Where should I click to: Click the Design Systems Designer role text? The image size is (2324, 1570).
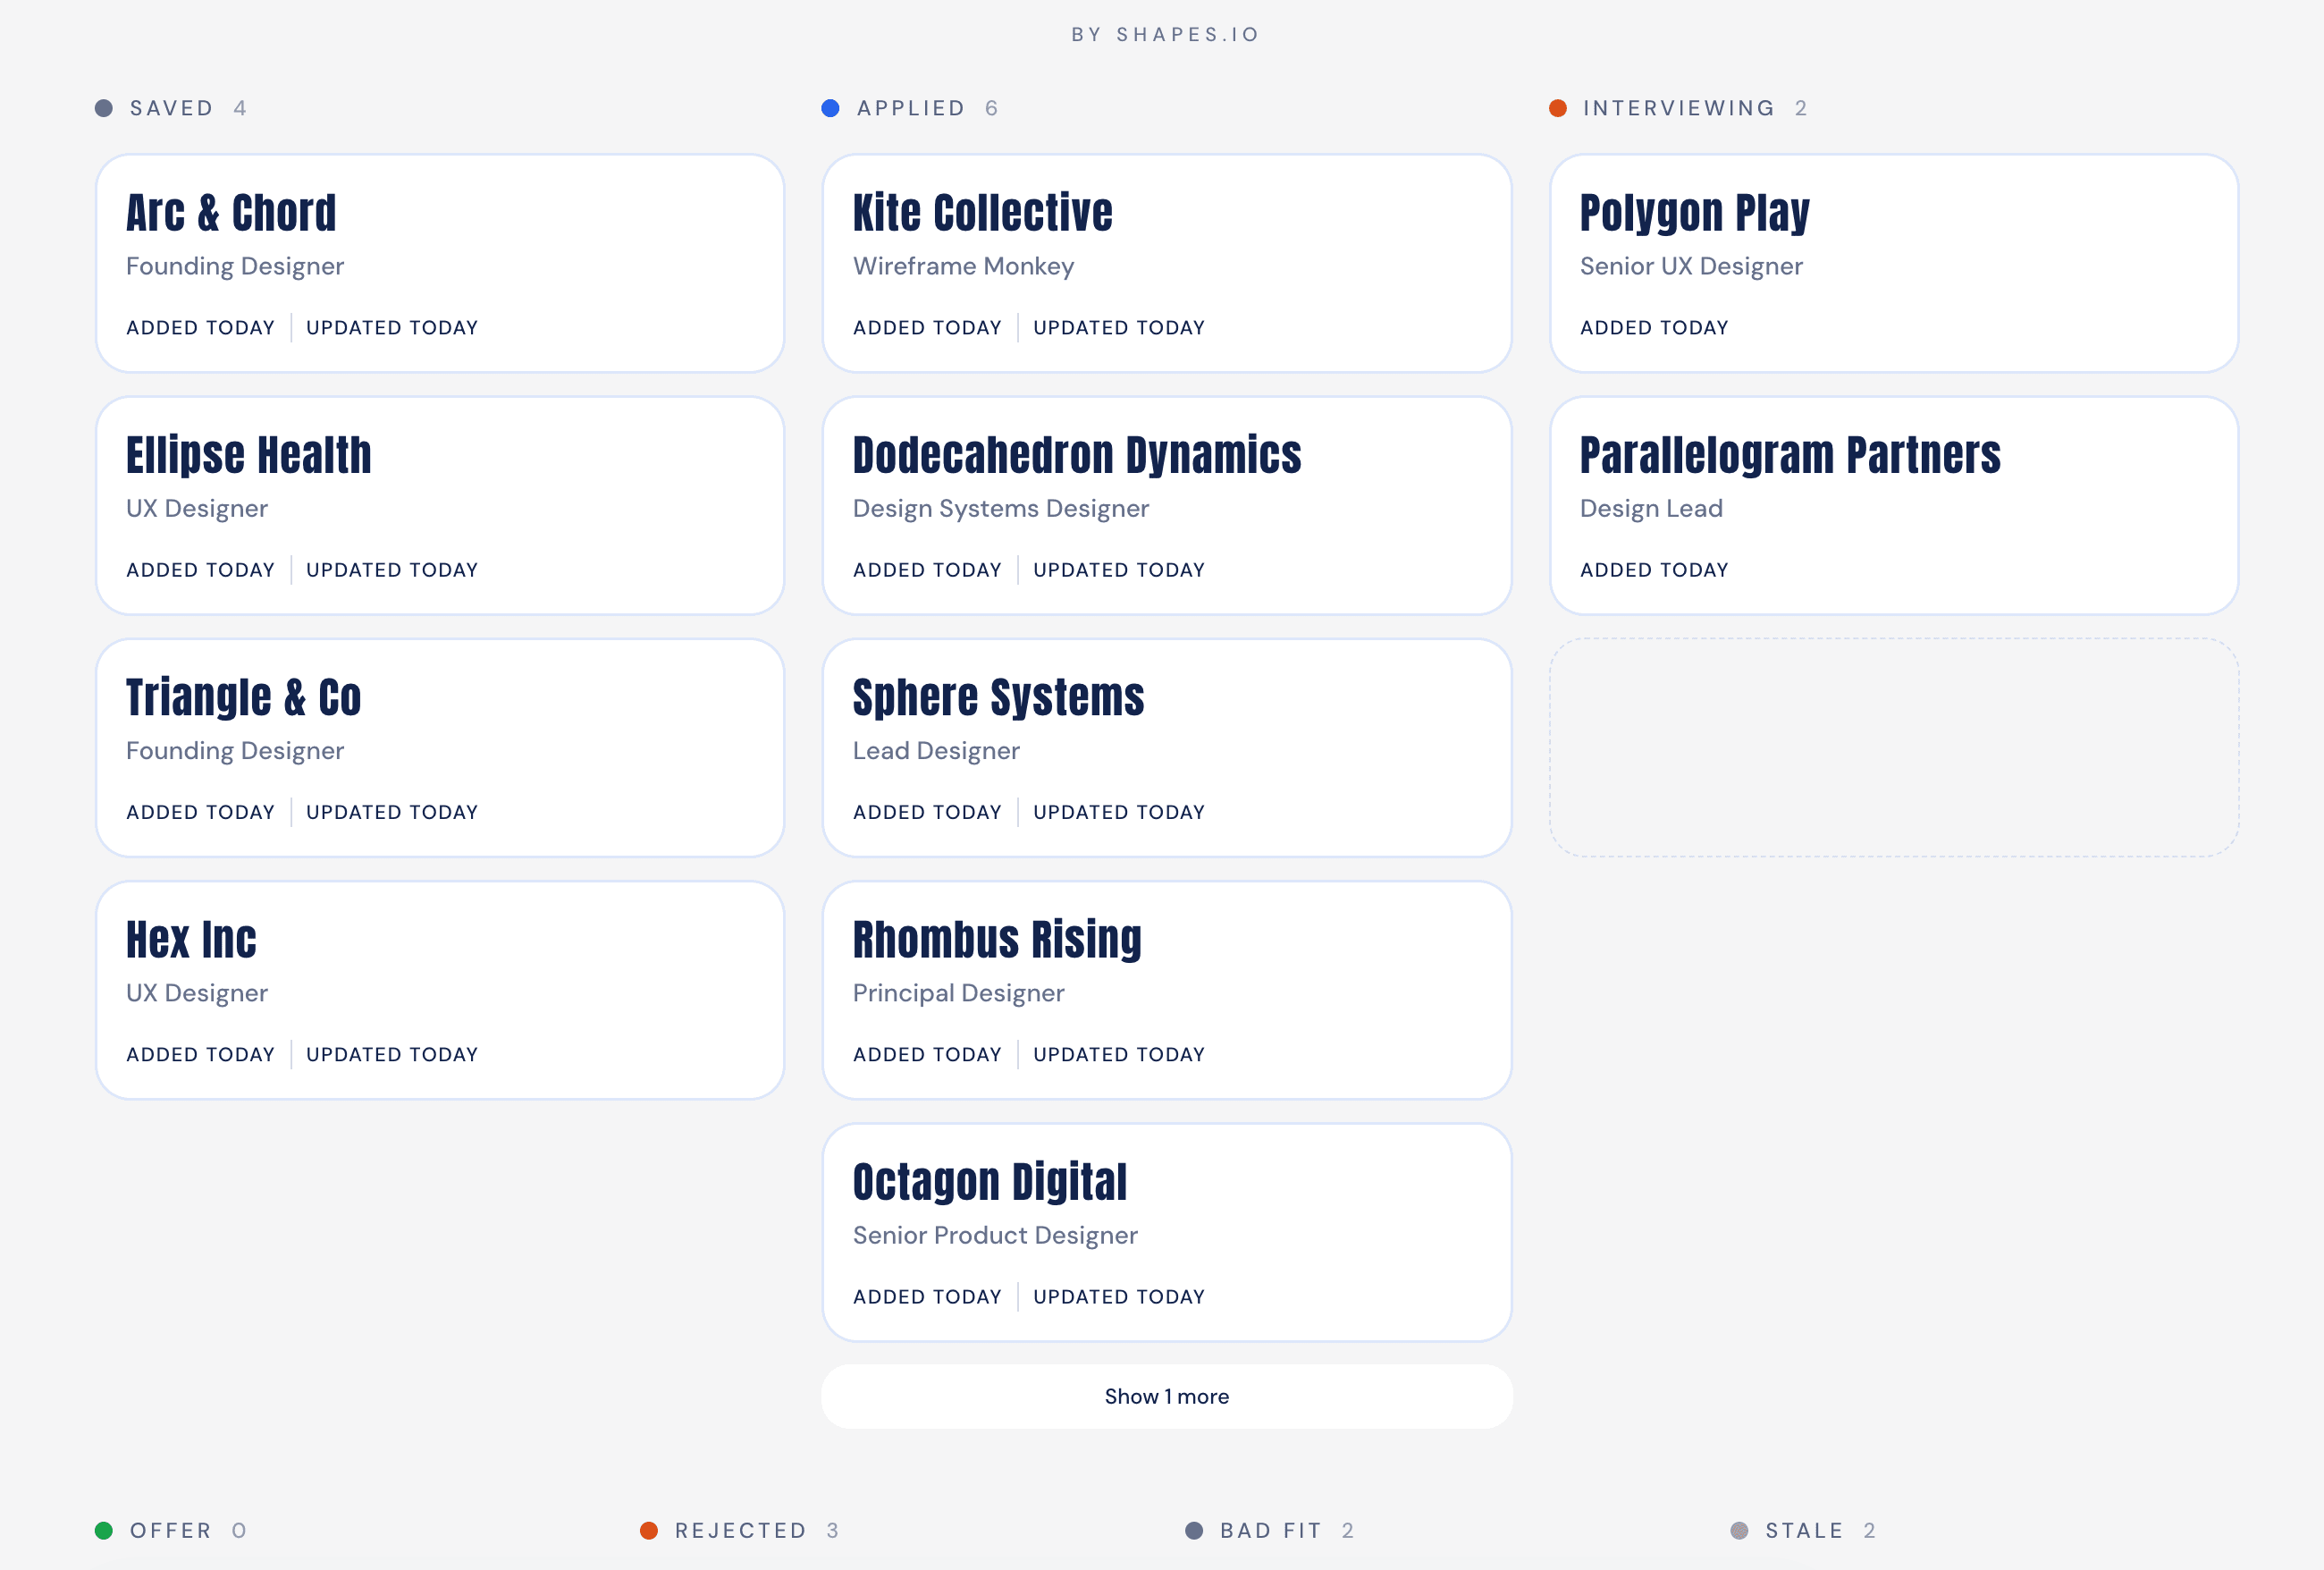point(1000,509)
